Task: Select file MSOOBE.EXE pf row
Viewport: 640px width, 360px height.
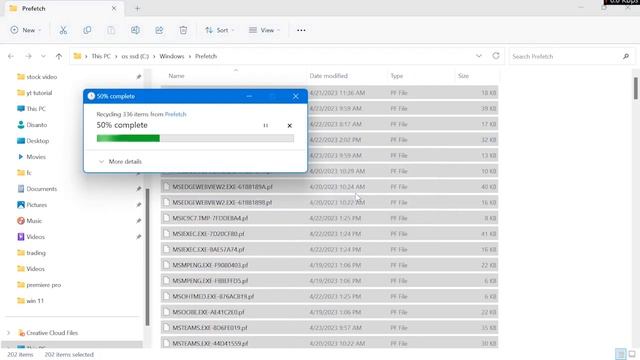Action: click(x=329, y=312)
